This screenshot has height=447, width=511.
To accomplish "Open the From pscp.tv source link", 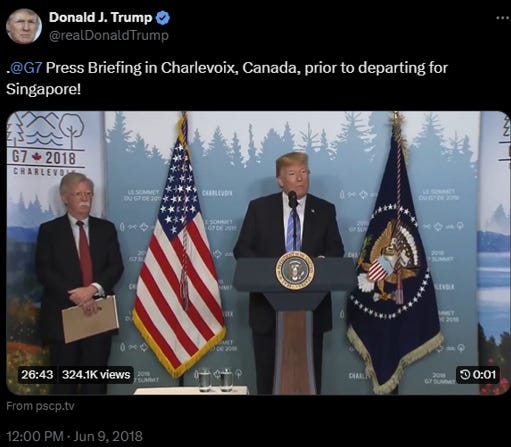I will pyautogui.click(x=40, y=406).
